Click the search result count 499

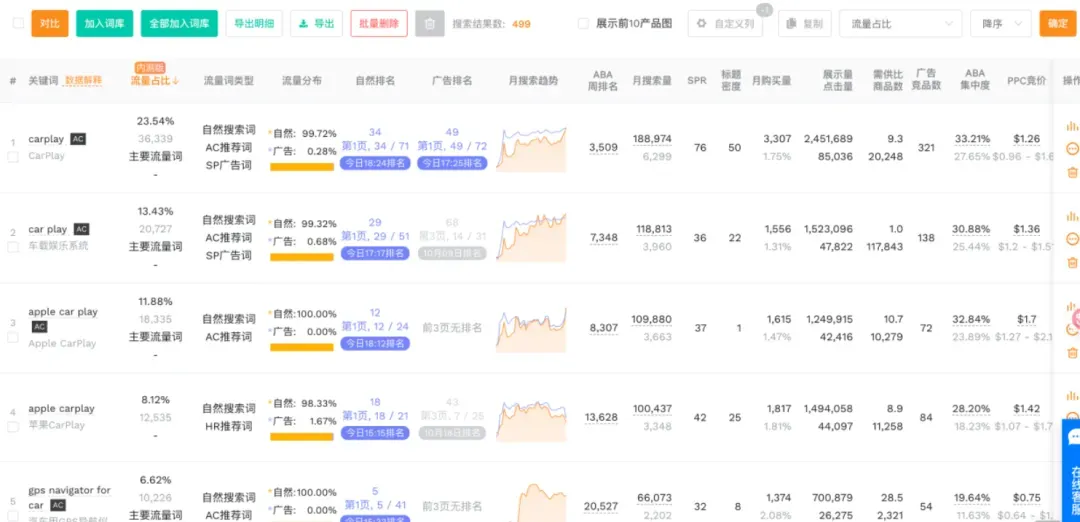521,24
